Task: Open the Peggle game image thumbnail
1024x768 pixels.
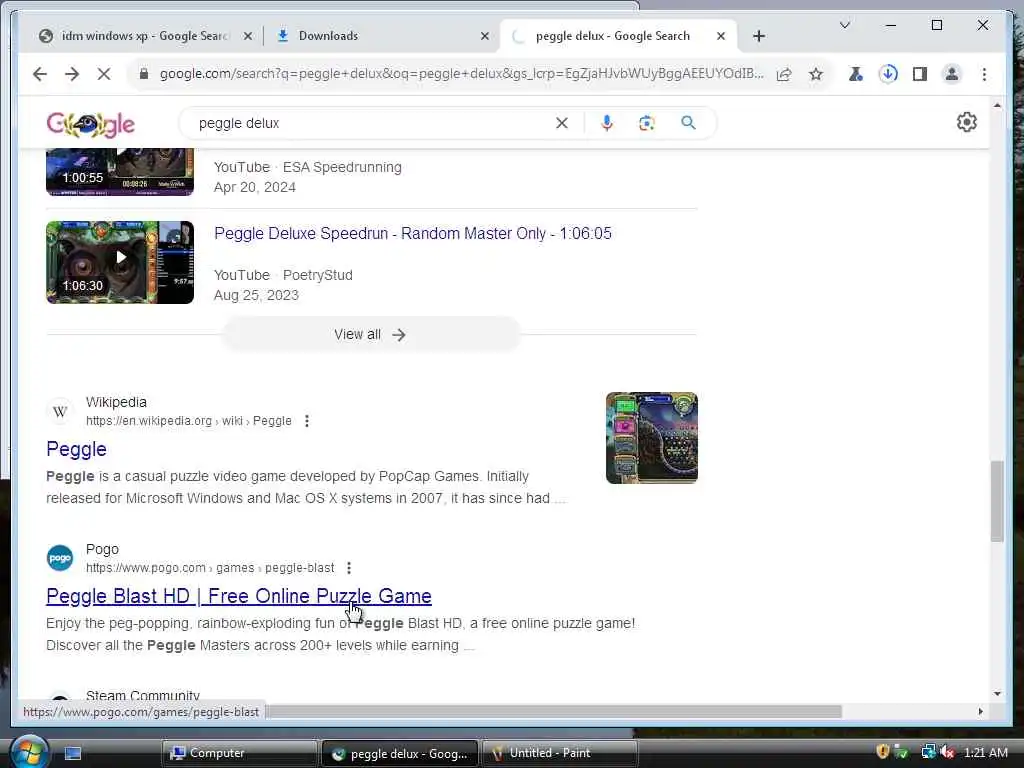Action: pyautogui.click(x=652, y=438)
